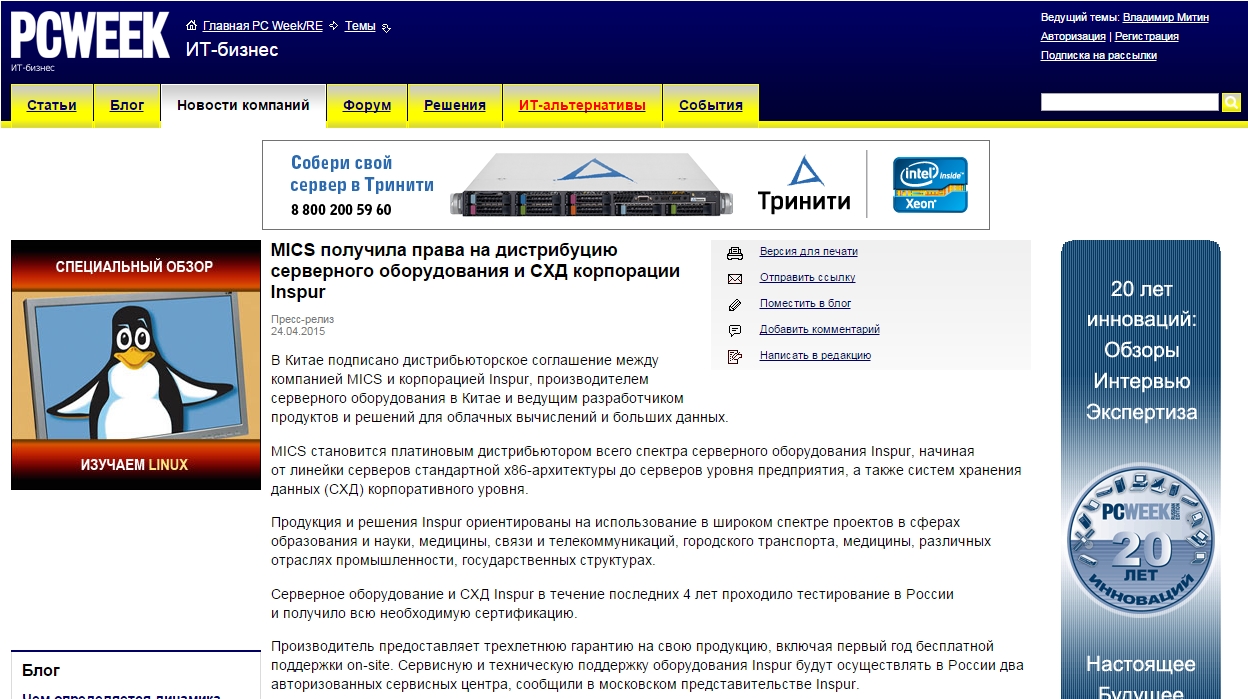Click the date 24.04.2015

click(x=298, y=331)
